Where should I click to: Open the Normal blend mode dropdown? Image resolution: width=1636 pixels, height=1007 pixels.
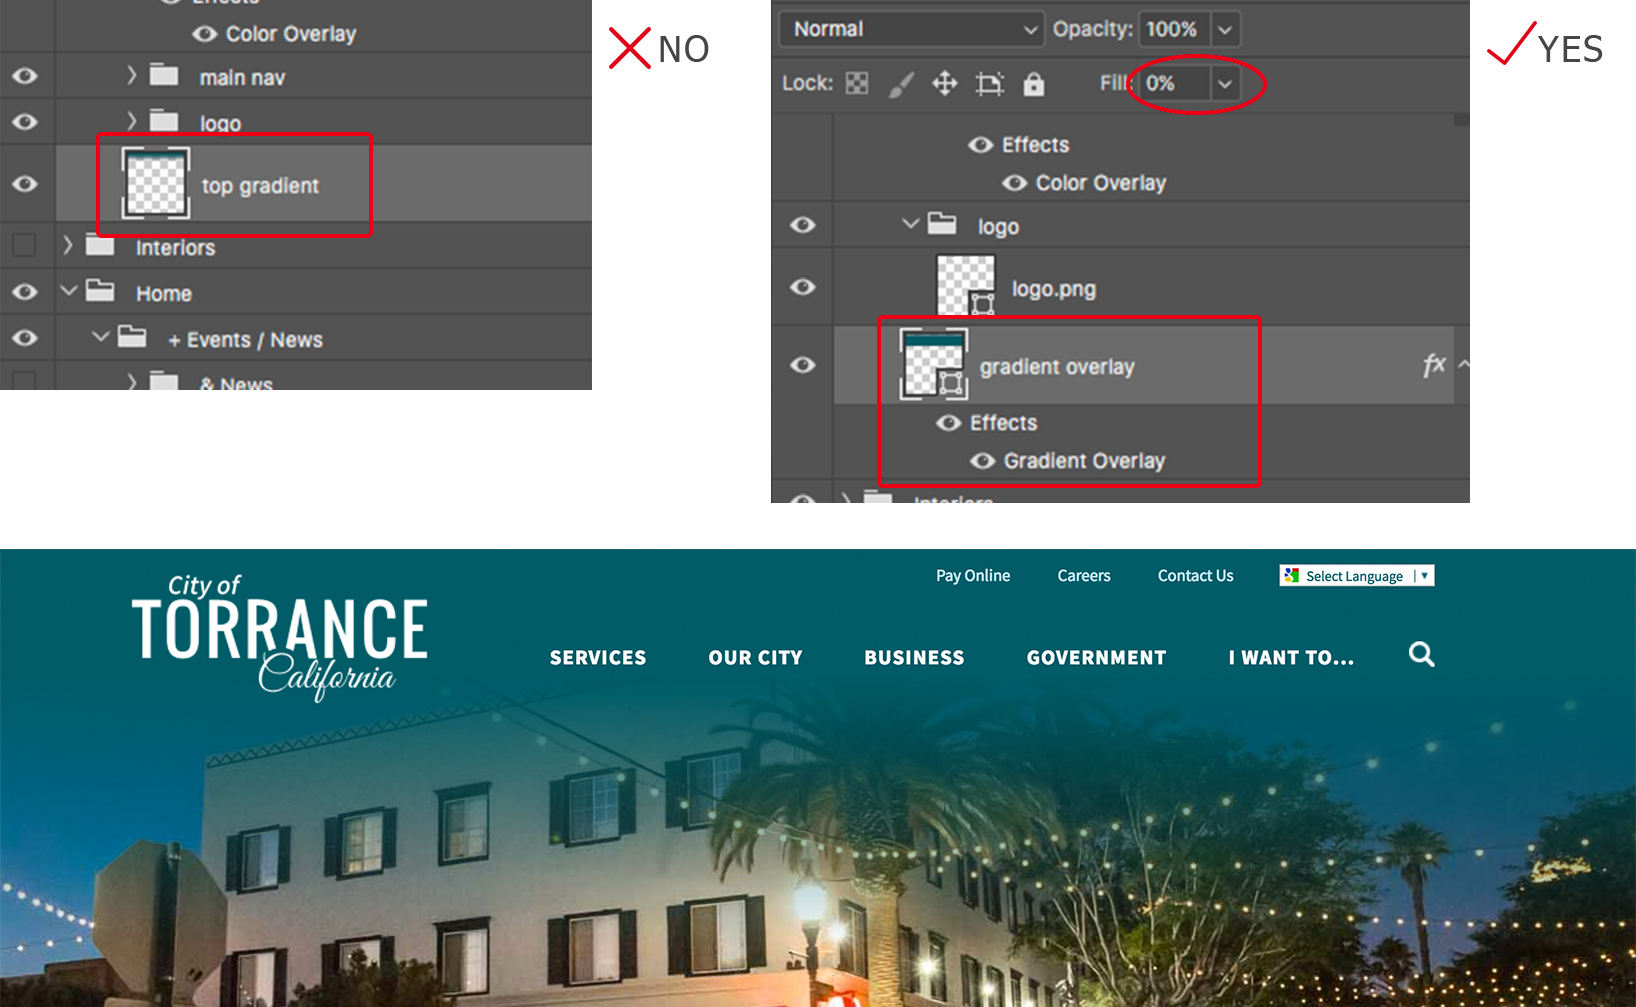[912, 29]
